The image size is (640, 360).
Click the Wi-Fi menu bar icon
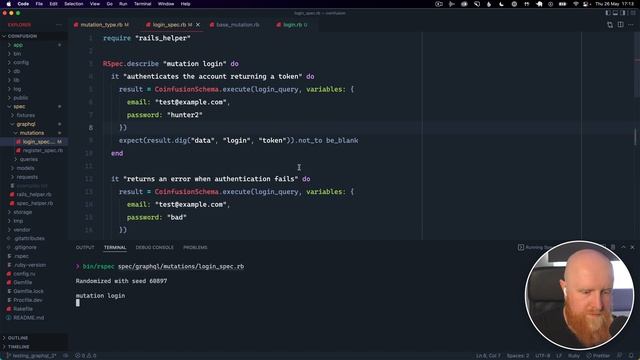click(576, 4)
